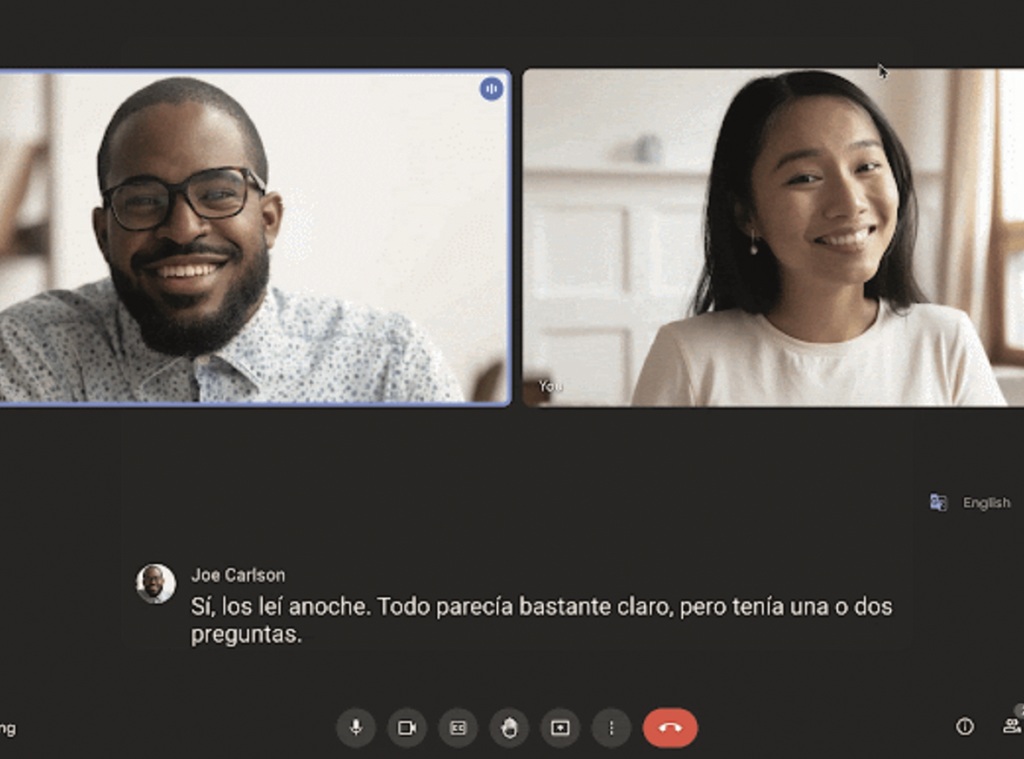Toggle closed captions button
The height and width of the screenshot is (759, 1024).
point(458,728)
